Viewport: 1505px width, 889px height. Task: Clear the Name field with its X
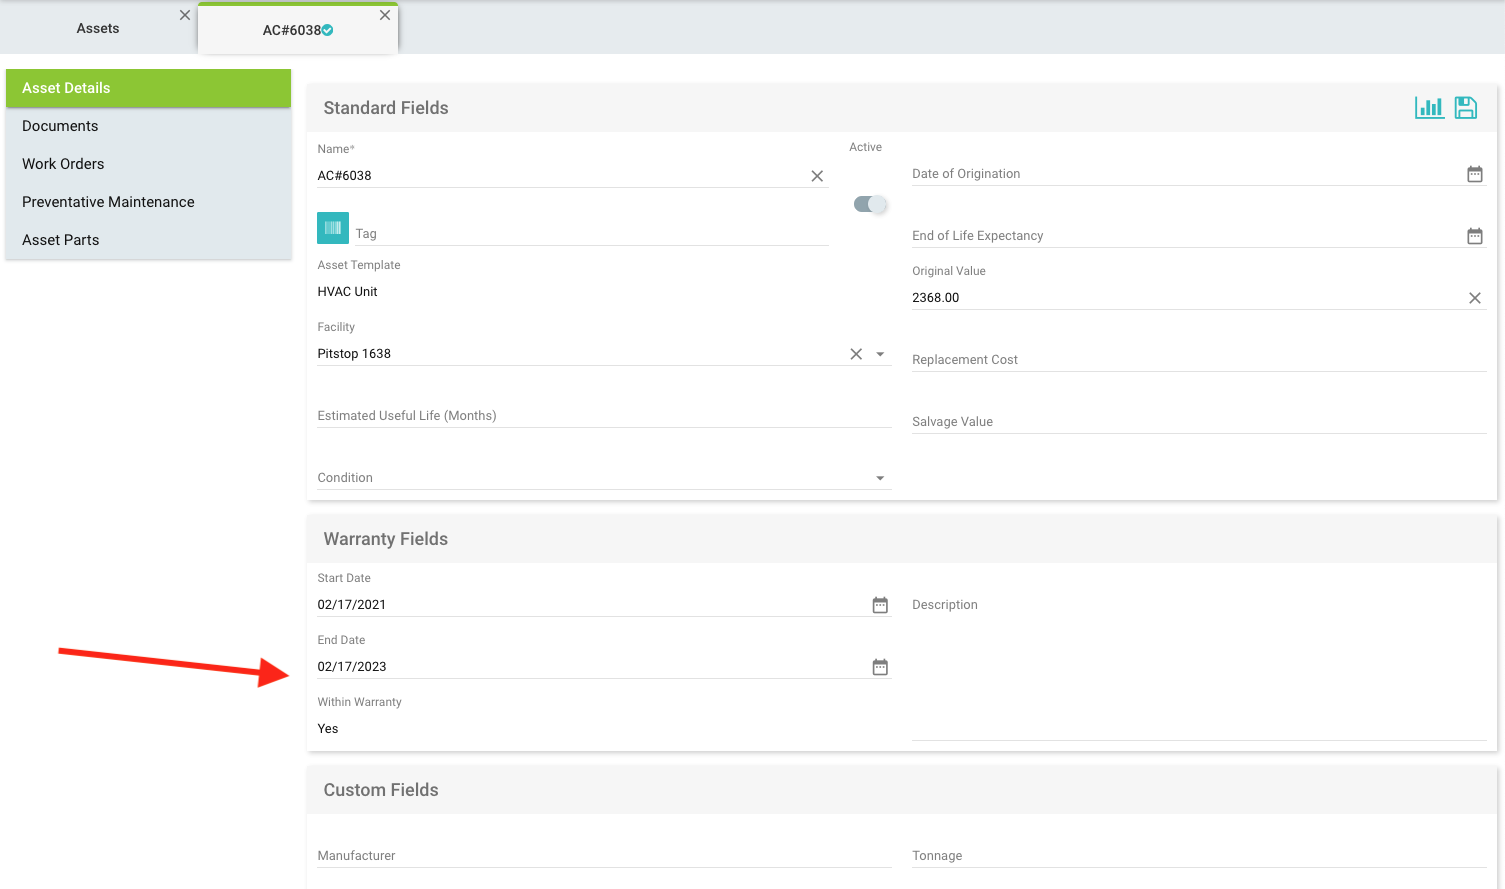pos(817,176)
